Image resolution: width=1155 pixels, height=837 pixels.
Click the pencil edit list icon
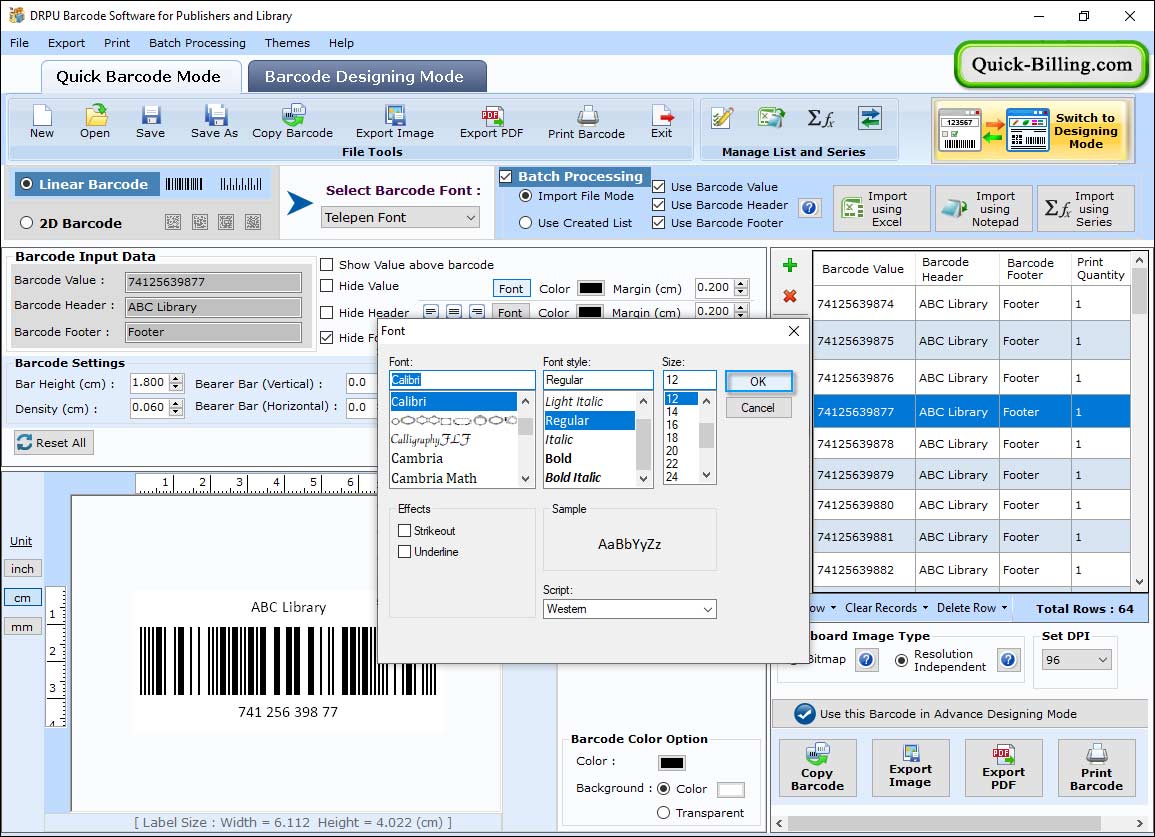point(722,118)
